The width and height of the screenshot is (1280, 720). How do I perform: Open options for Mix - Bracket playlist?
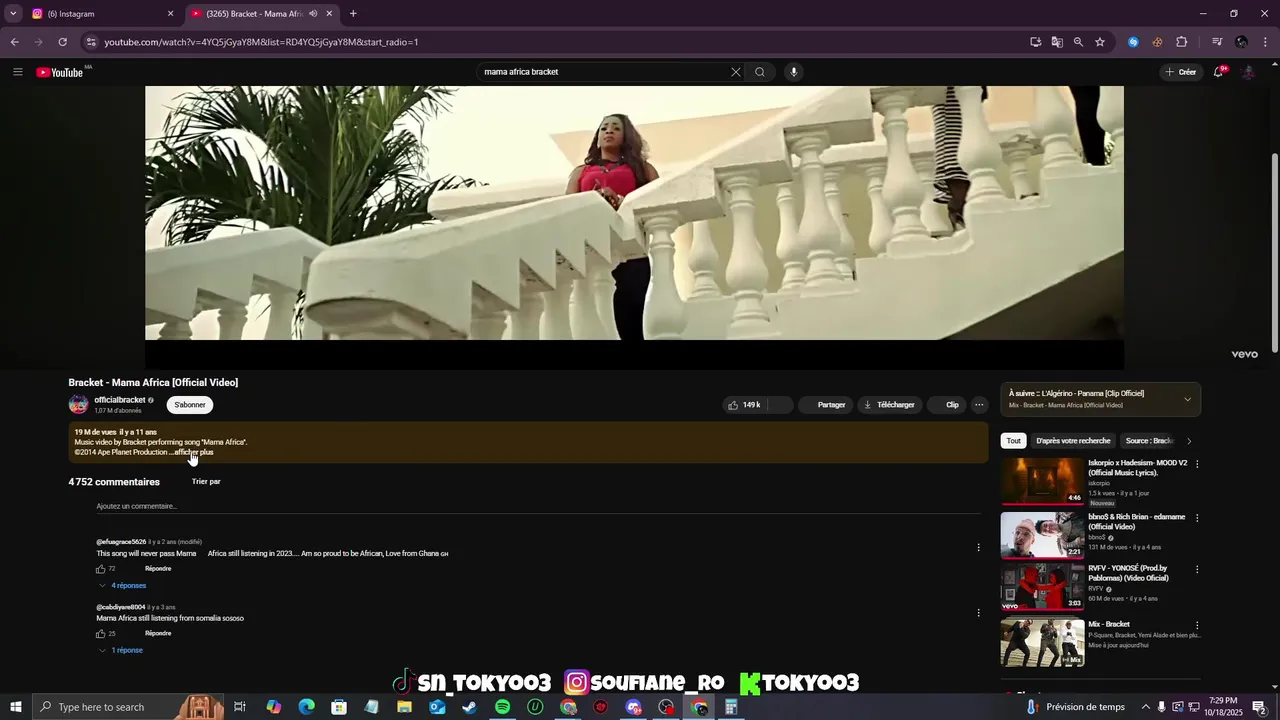click(x=1197, y=625)
